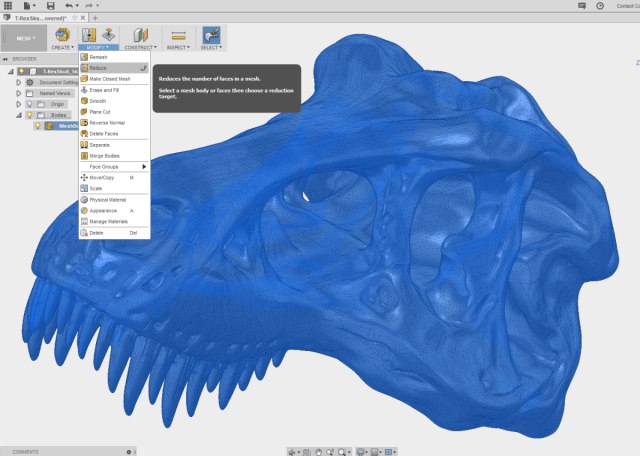
Task: Add a new design tab
Action: (x=95, y=18)
